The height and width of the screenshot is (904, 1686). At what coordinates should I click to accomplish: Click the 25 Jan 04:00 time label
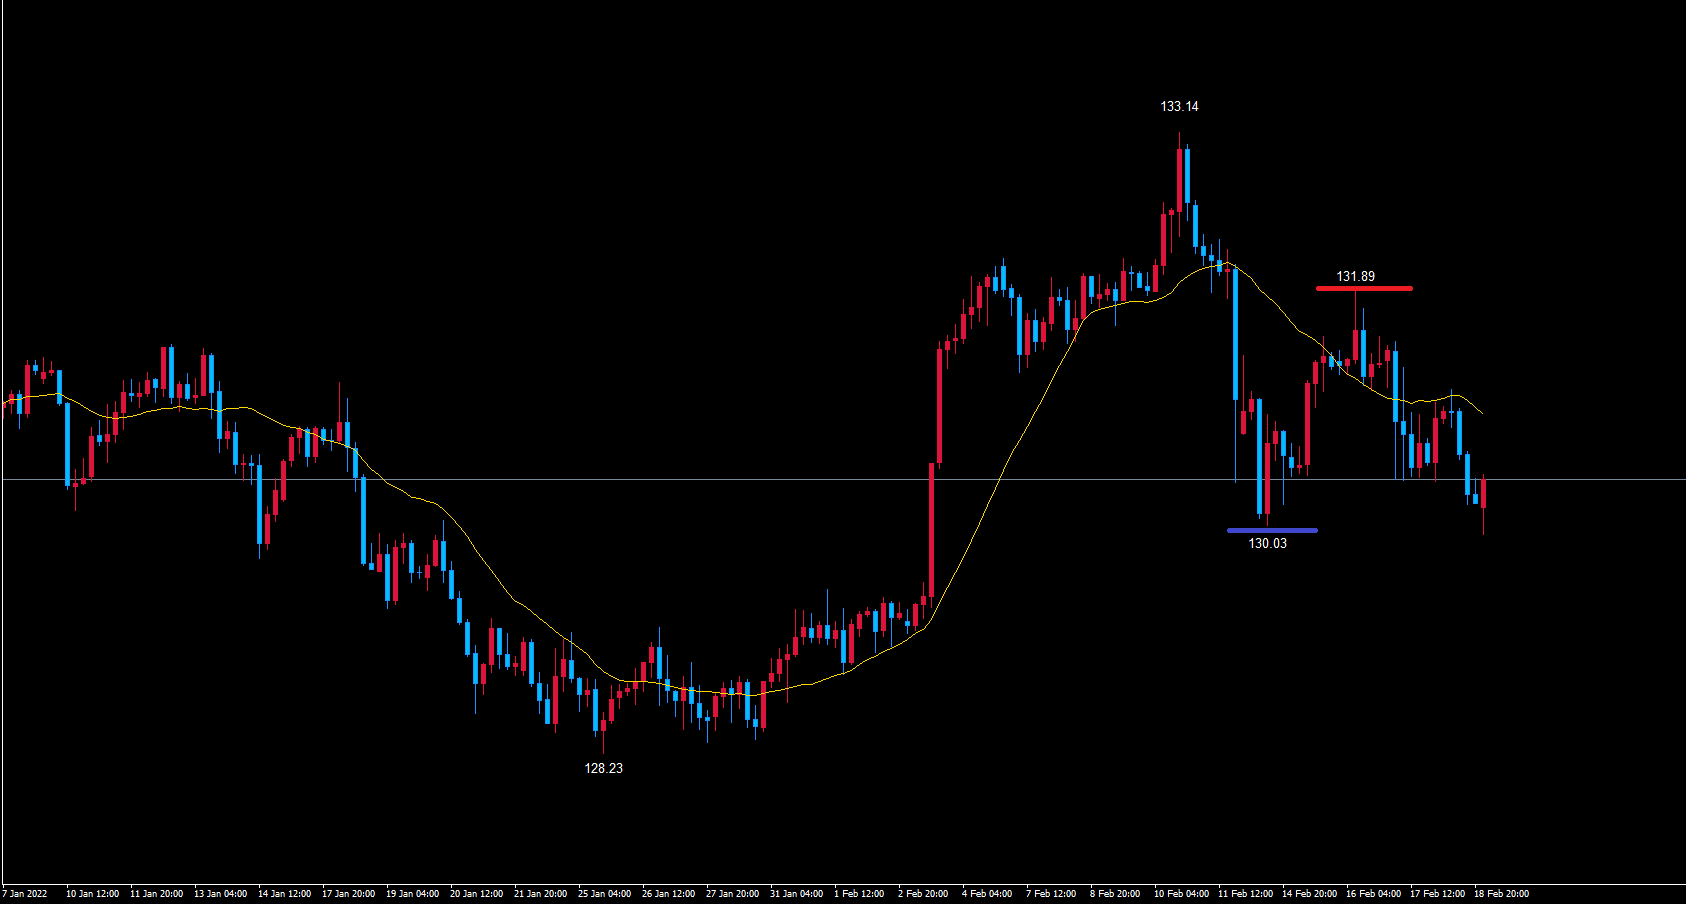(x=604, y=894)
